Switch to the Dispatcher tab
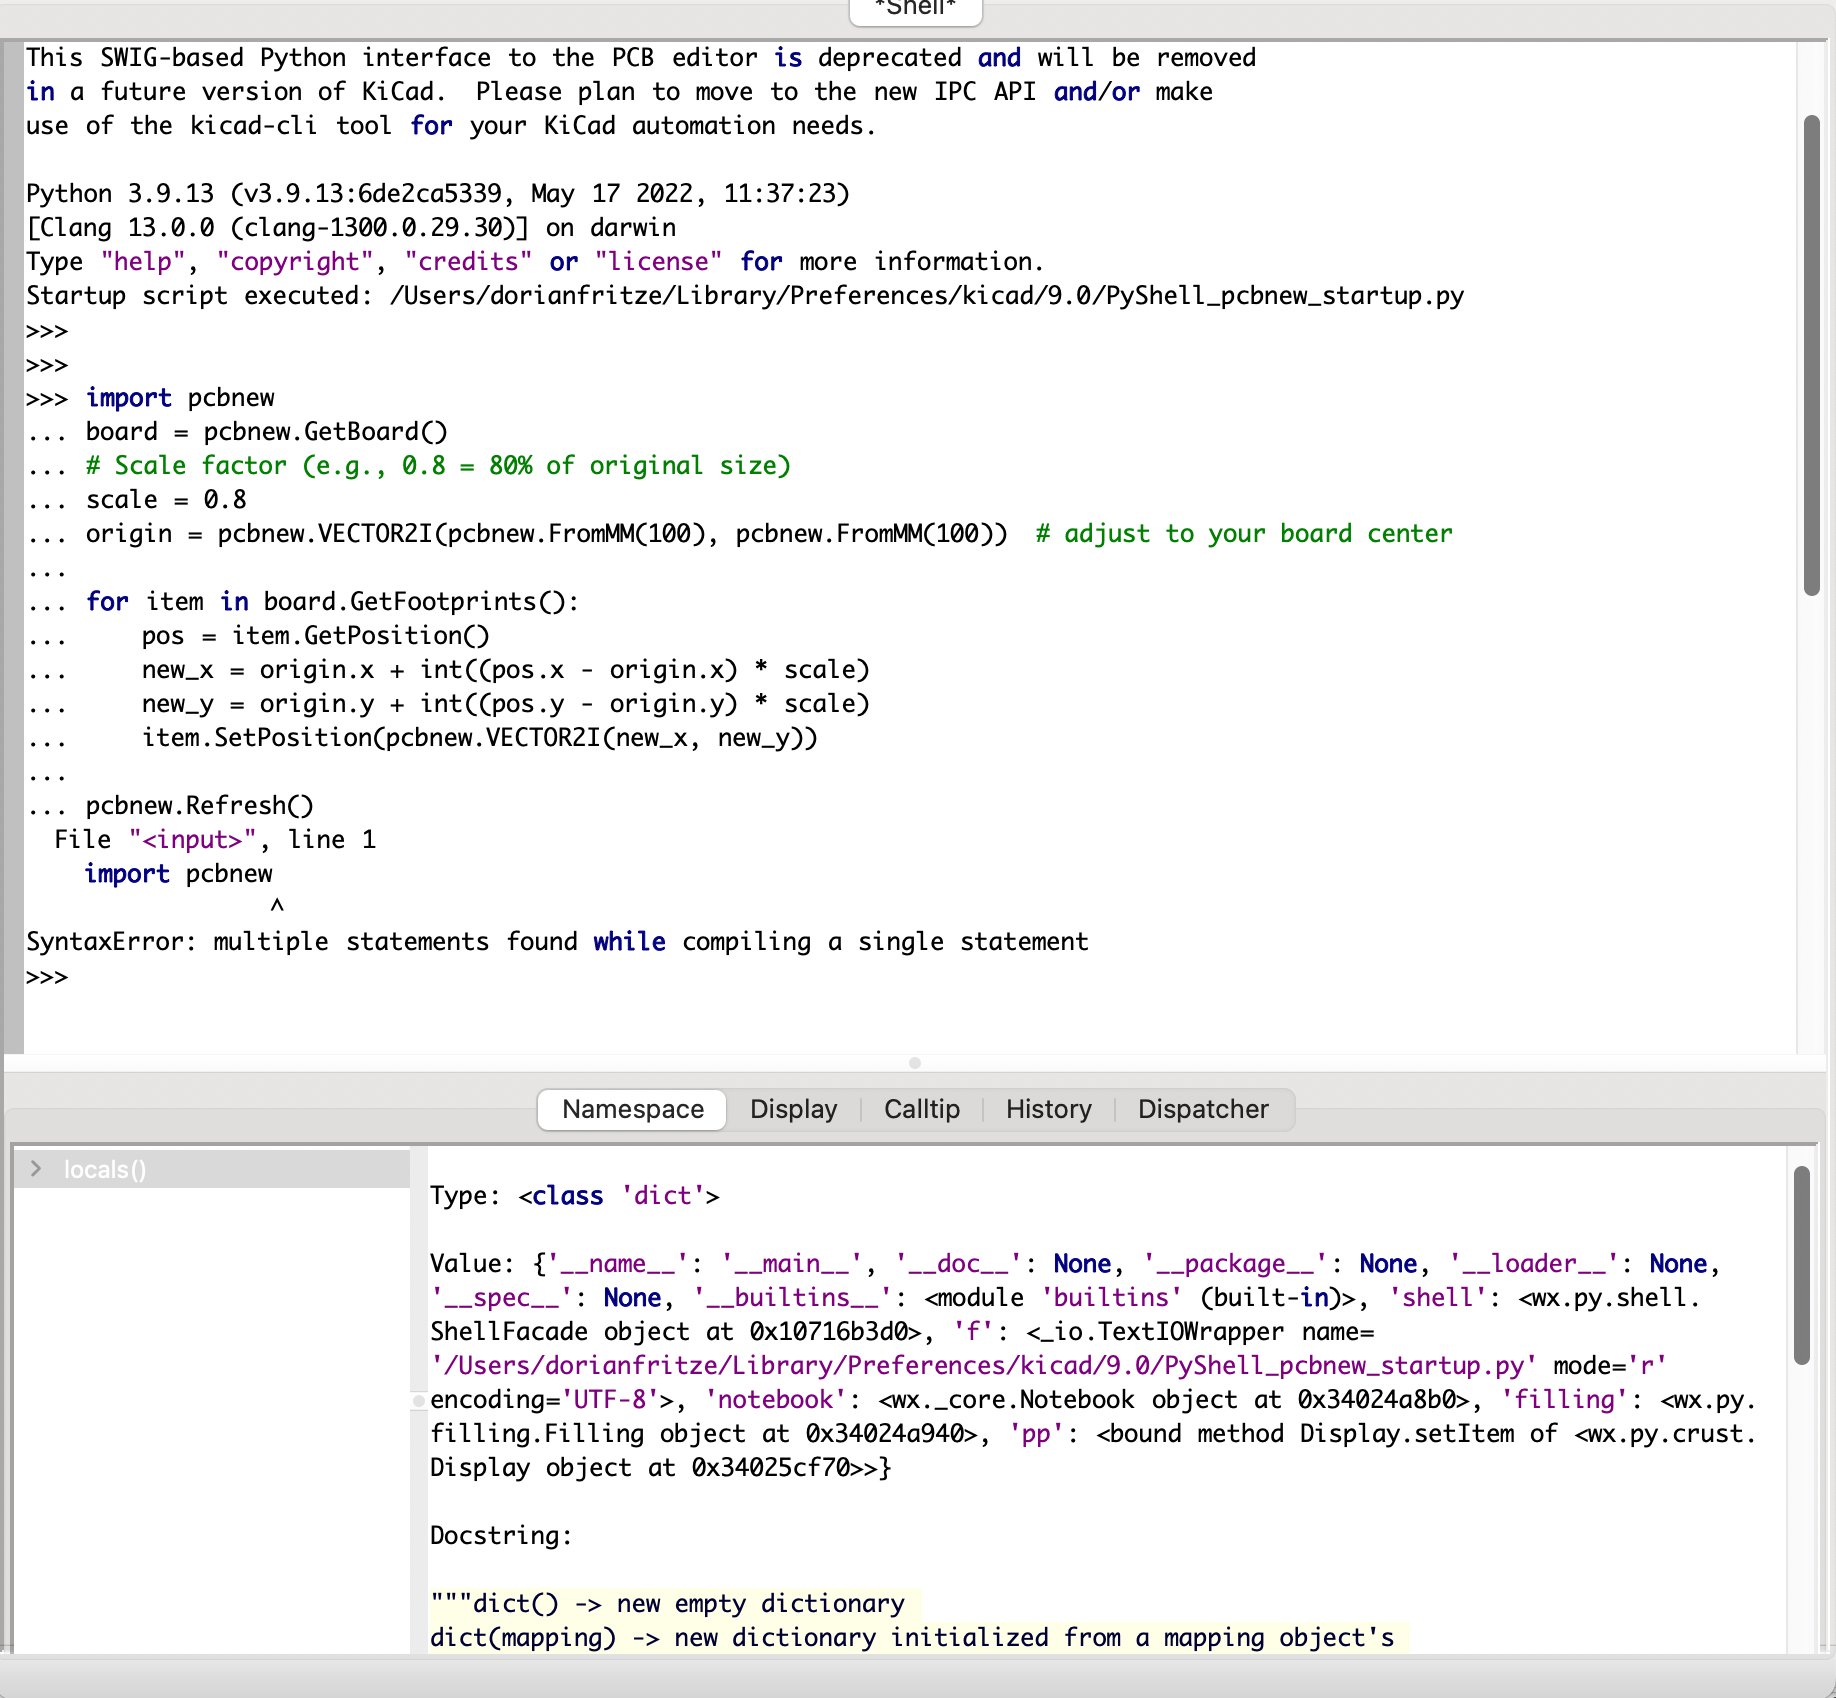1836x1698 pixels. point(1202,1109)
